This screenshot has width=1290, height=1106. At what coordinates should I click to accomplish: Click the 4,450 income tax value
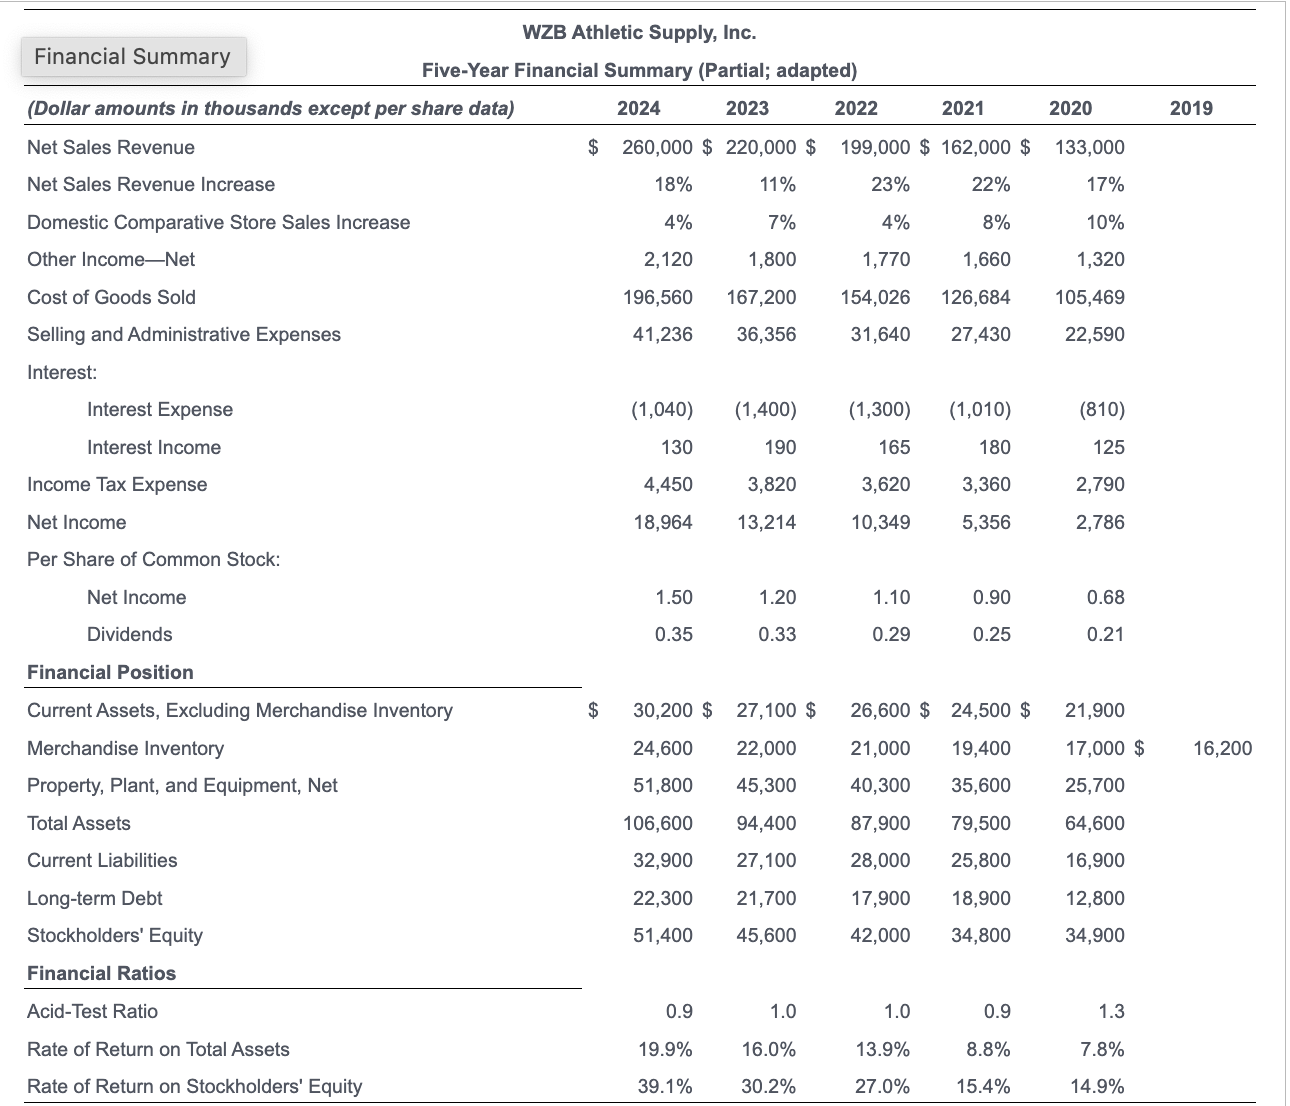pos(668,484)
